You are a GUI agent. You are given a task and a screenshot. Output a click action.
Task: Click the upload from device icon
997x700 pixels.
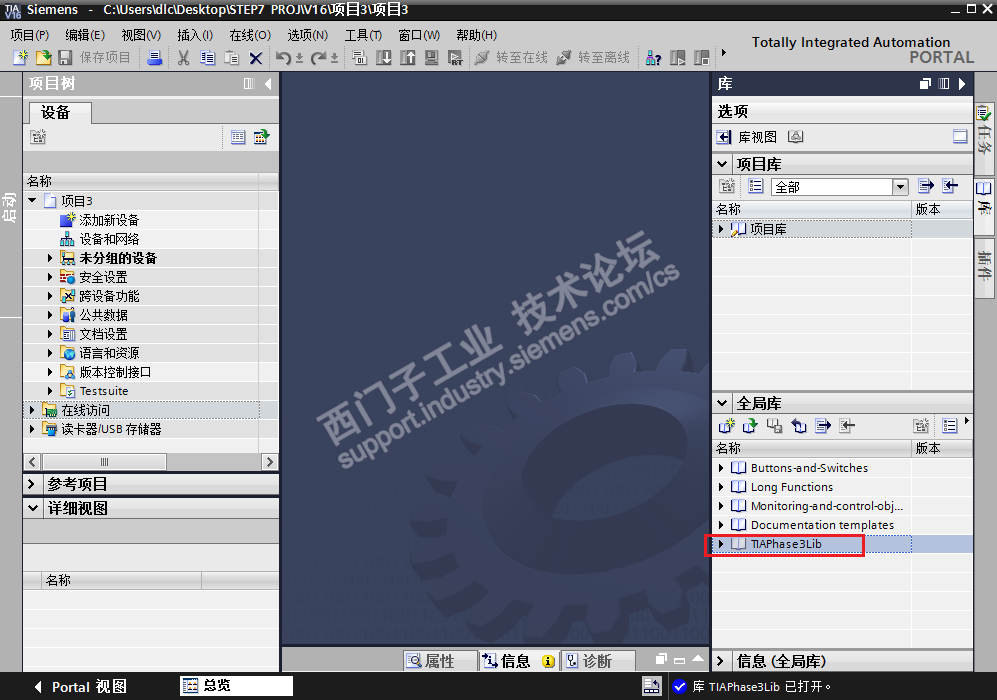coord(408,58)
